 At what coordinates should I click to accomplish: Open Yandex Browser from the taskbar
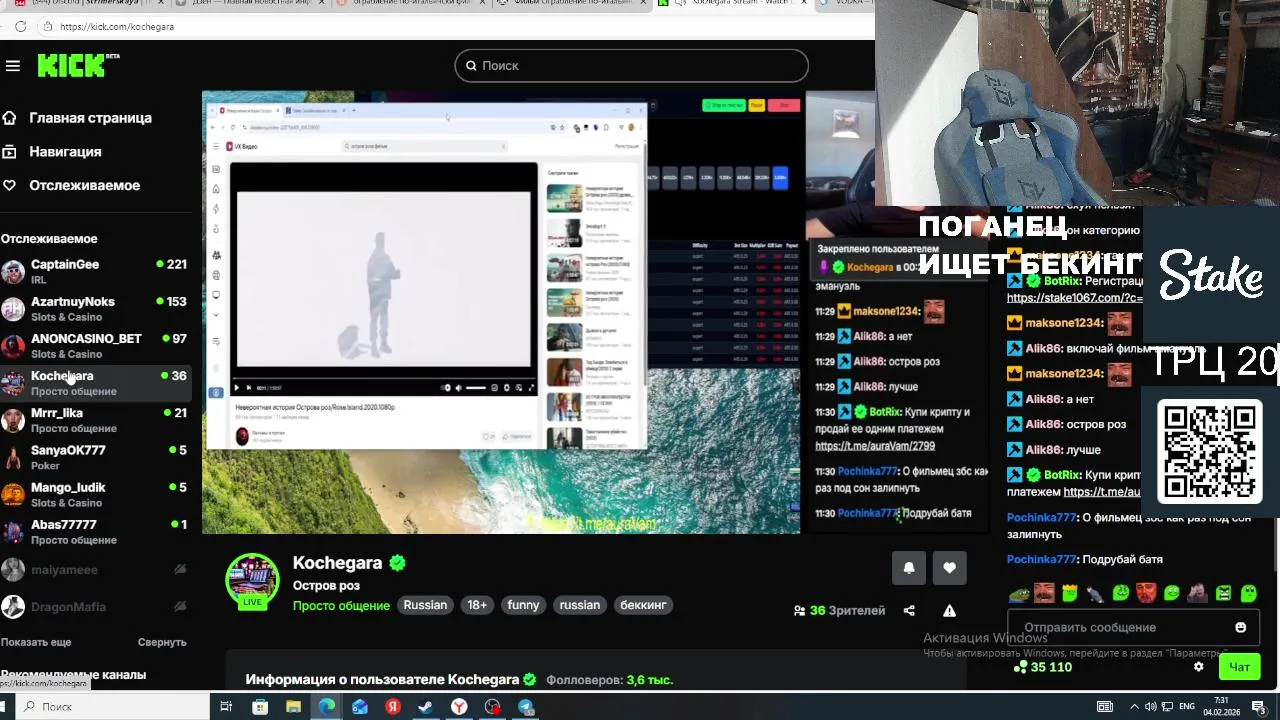pyautogui.click(x=459, y=707)
